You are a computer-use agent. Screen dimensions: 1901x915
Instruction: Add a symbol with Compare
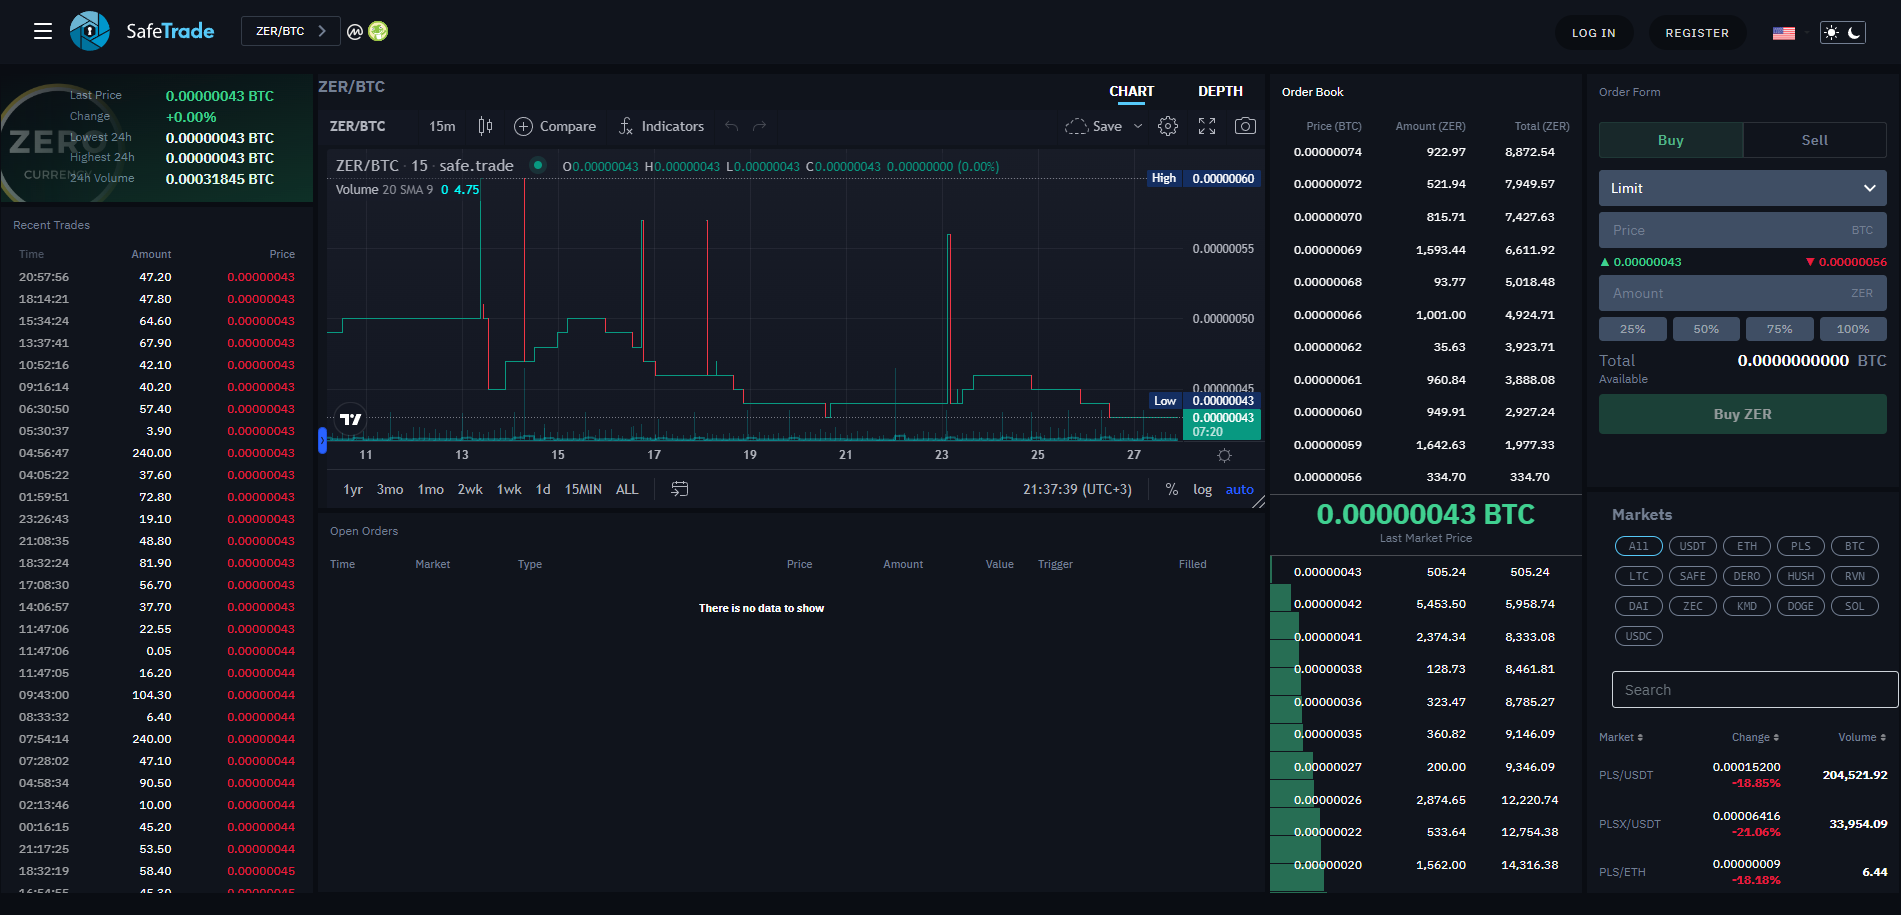[x=555, y=126]
